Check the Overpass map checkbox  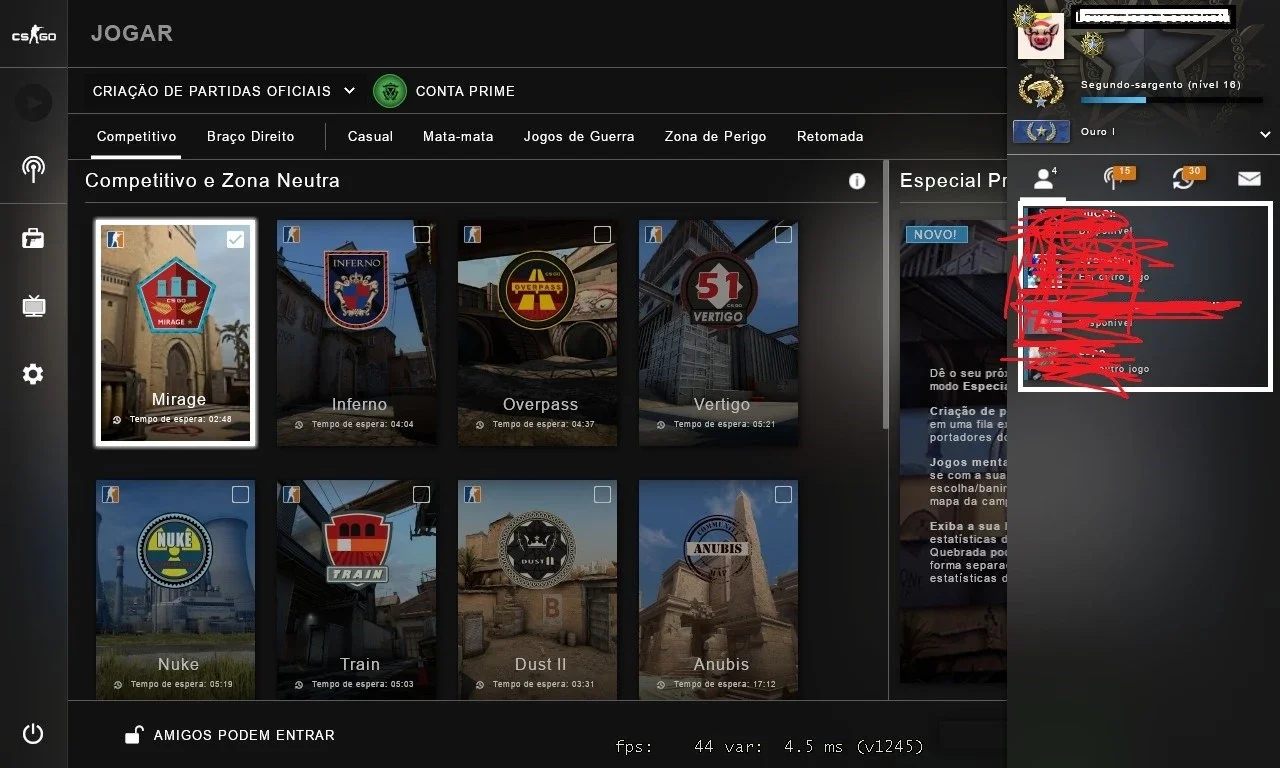(x=603, y=234)
